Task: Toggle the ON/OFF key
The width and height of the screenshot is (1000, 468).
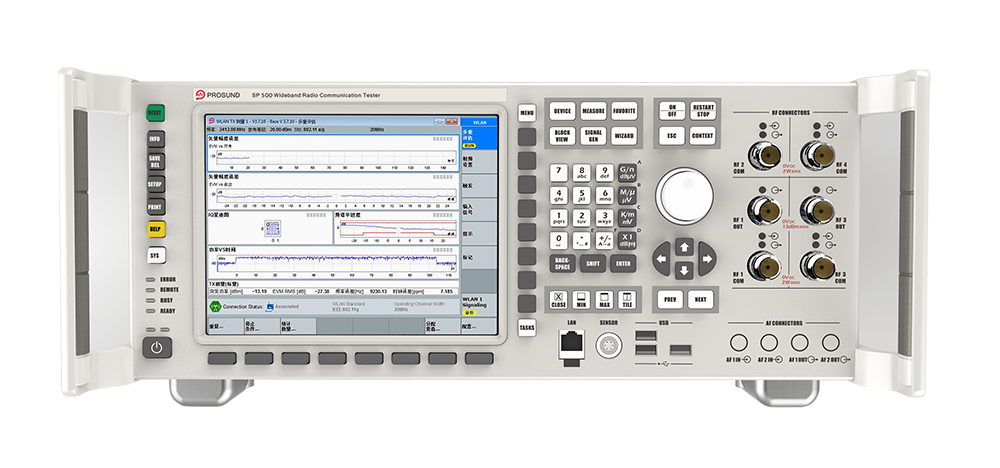Action: point(672,110)
